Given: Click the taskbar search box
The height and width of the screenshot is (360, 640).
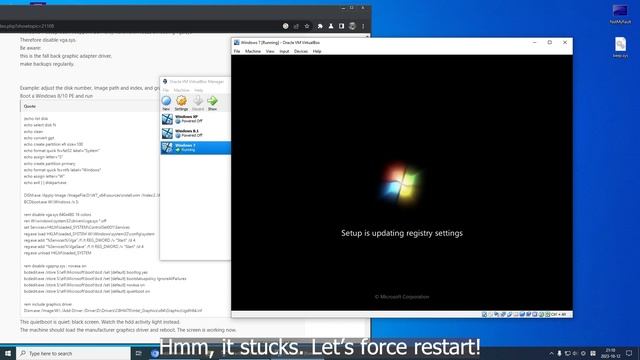Looking at the screenshot, I should tap(73, 353).
